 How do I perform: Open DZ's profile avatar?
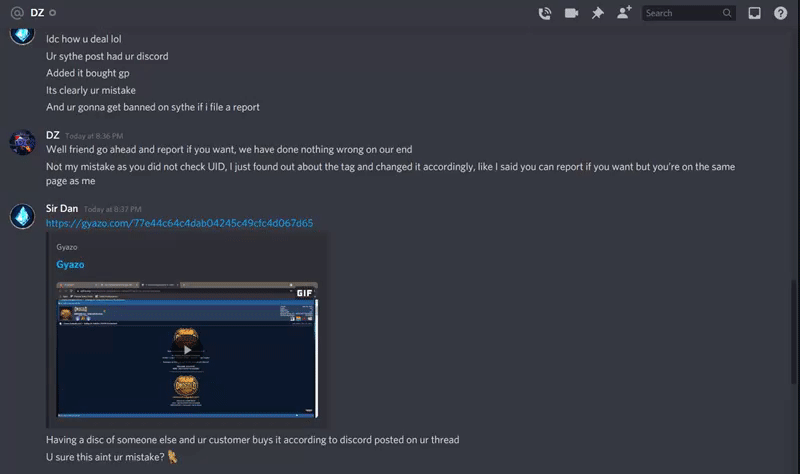tap(22, 142)
